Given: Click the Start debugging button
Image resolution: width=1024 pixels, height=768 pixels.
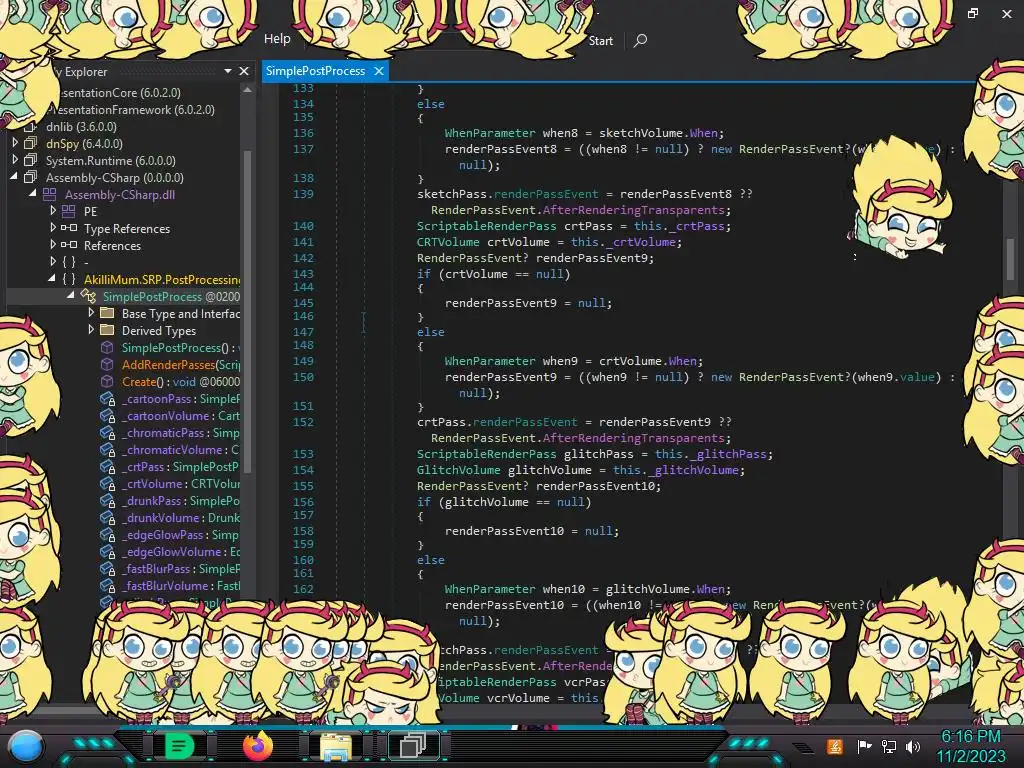Looking at the screenshot, I should click(600, 40).
